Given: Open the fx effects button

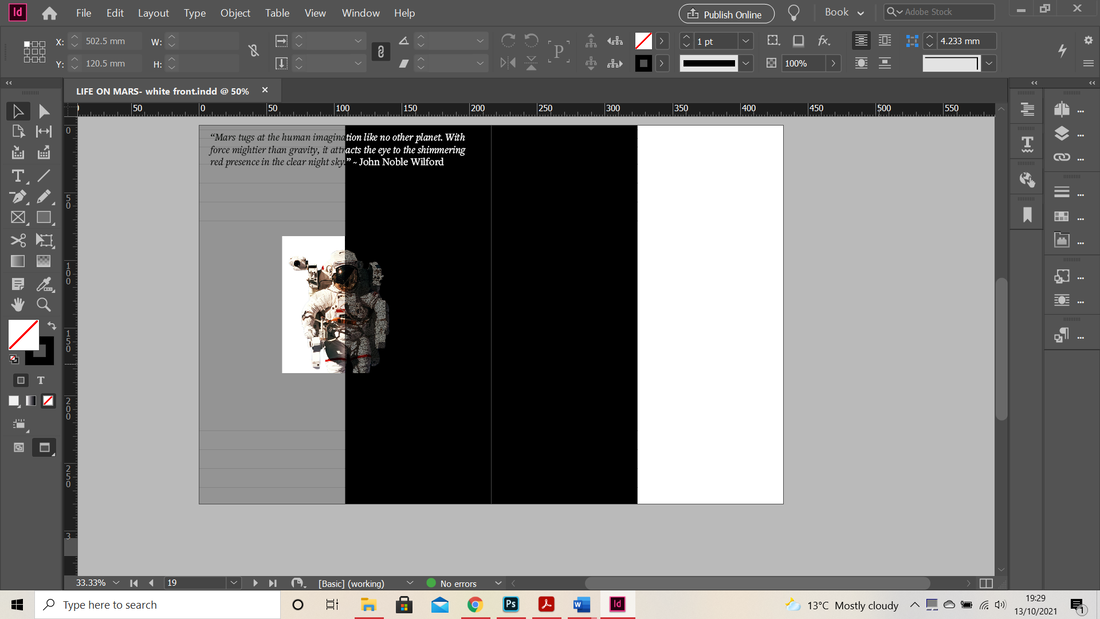Looking at the screenshot, I should (x=824, y=41).
